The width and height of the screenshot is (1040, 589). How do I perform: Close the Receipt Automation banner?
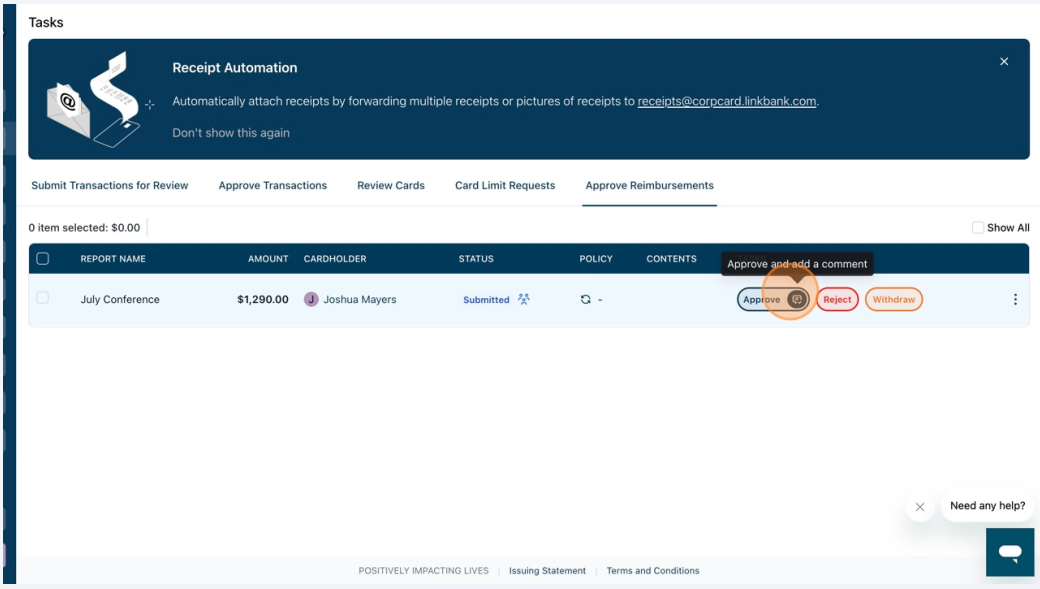(x=1004, y=62)
